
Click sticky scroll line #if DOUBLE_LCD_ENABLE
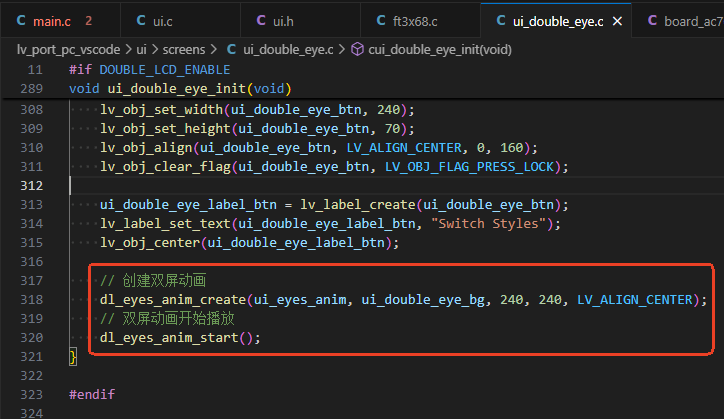click(x=150, y=70)
